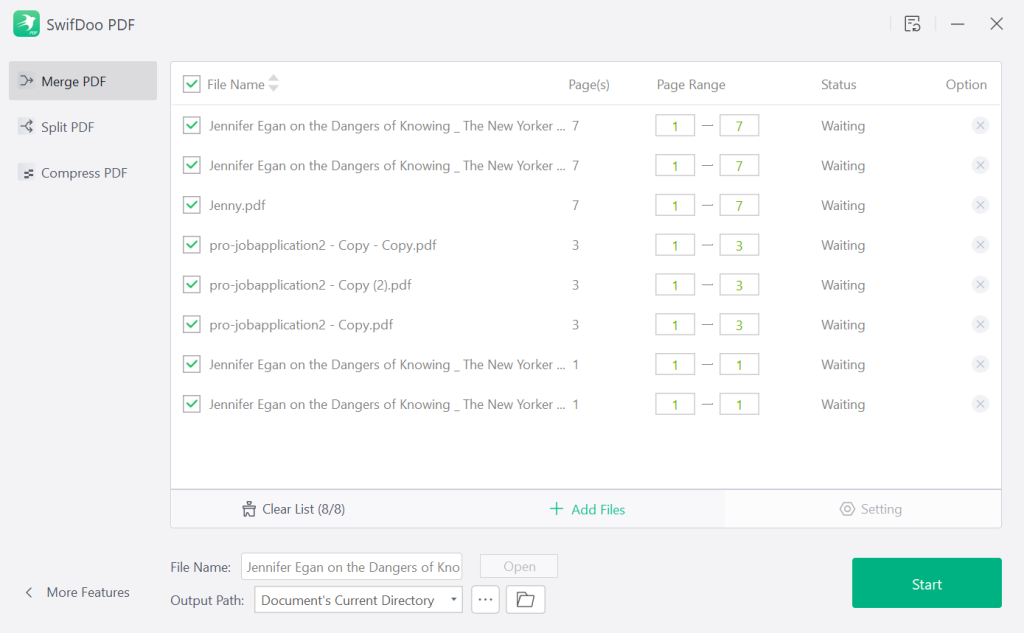This screenshot has height=633, width=1024.
Task: Uncheck pro-jobapplication2 - Copy.pdf checkbox
Action: click(x=191, y=325)
